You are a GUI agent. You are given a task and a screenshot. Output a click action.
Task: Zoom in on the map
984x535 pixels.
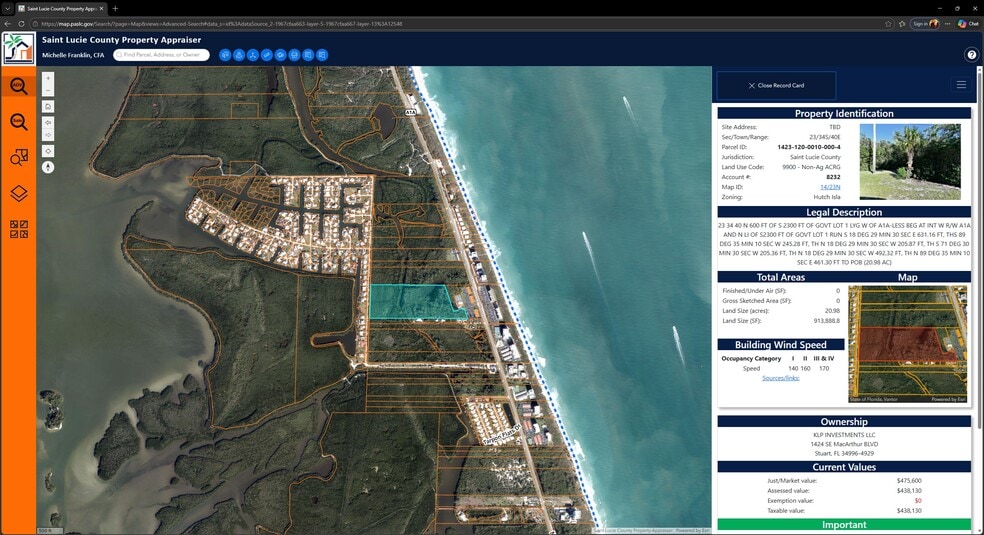(x=48, y=78)
